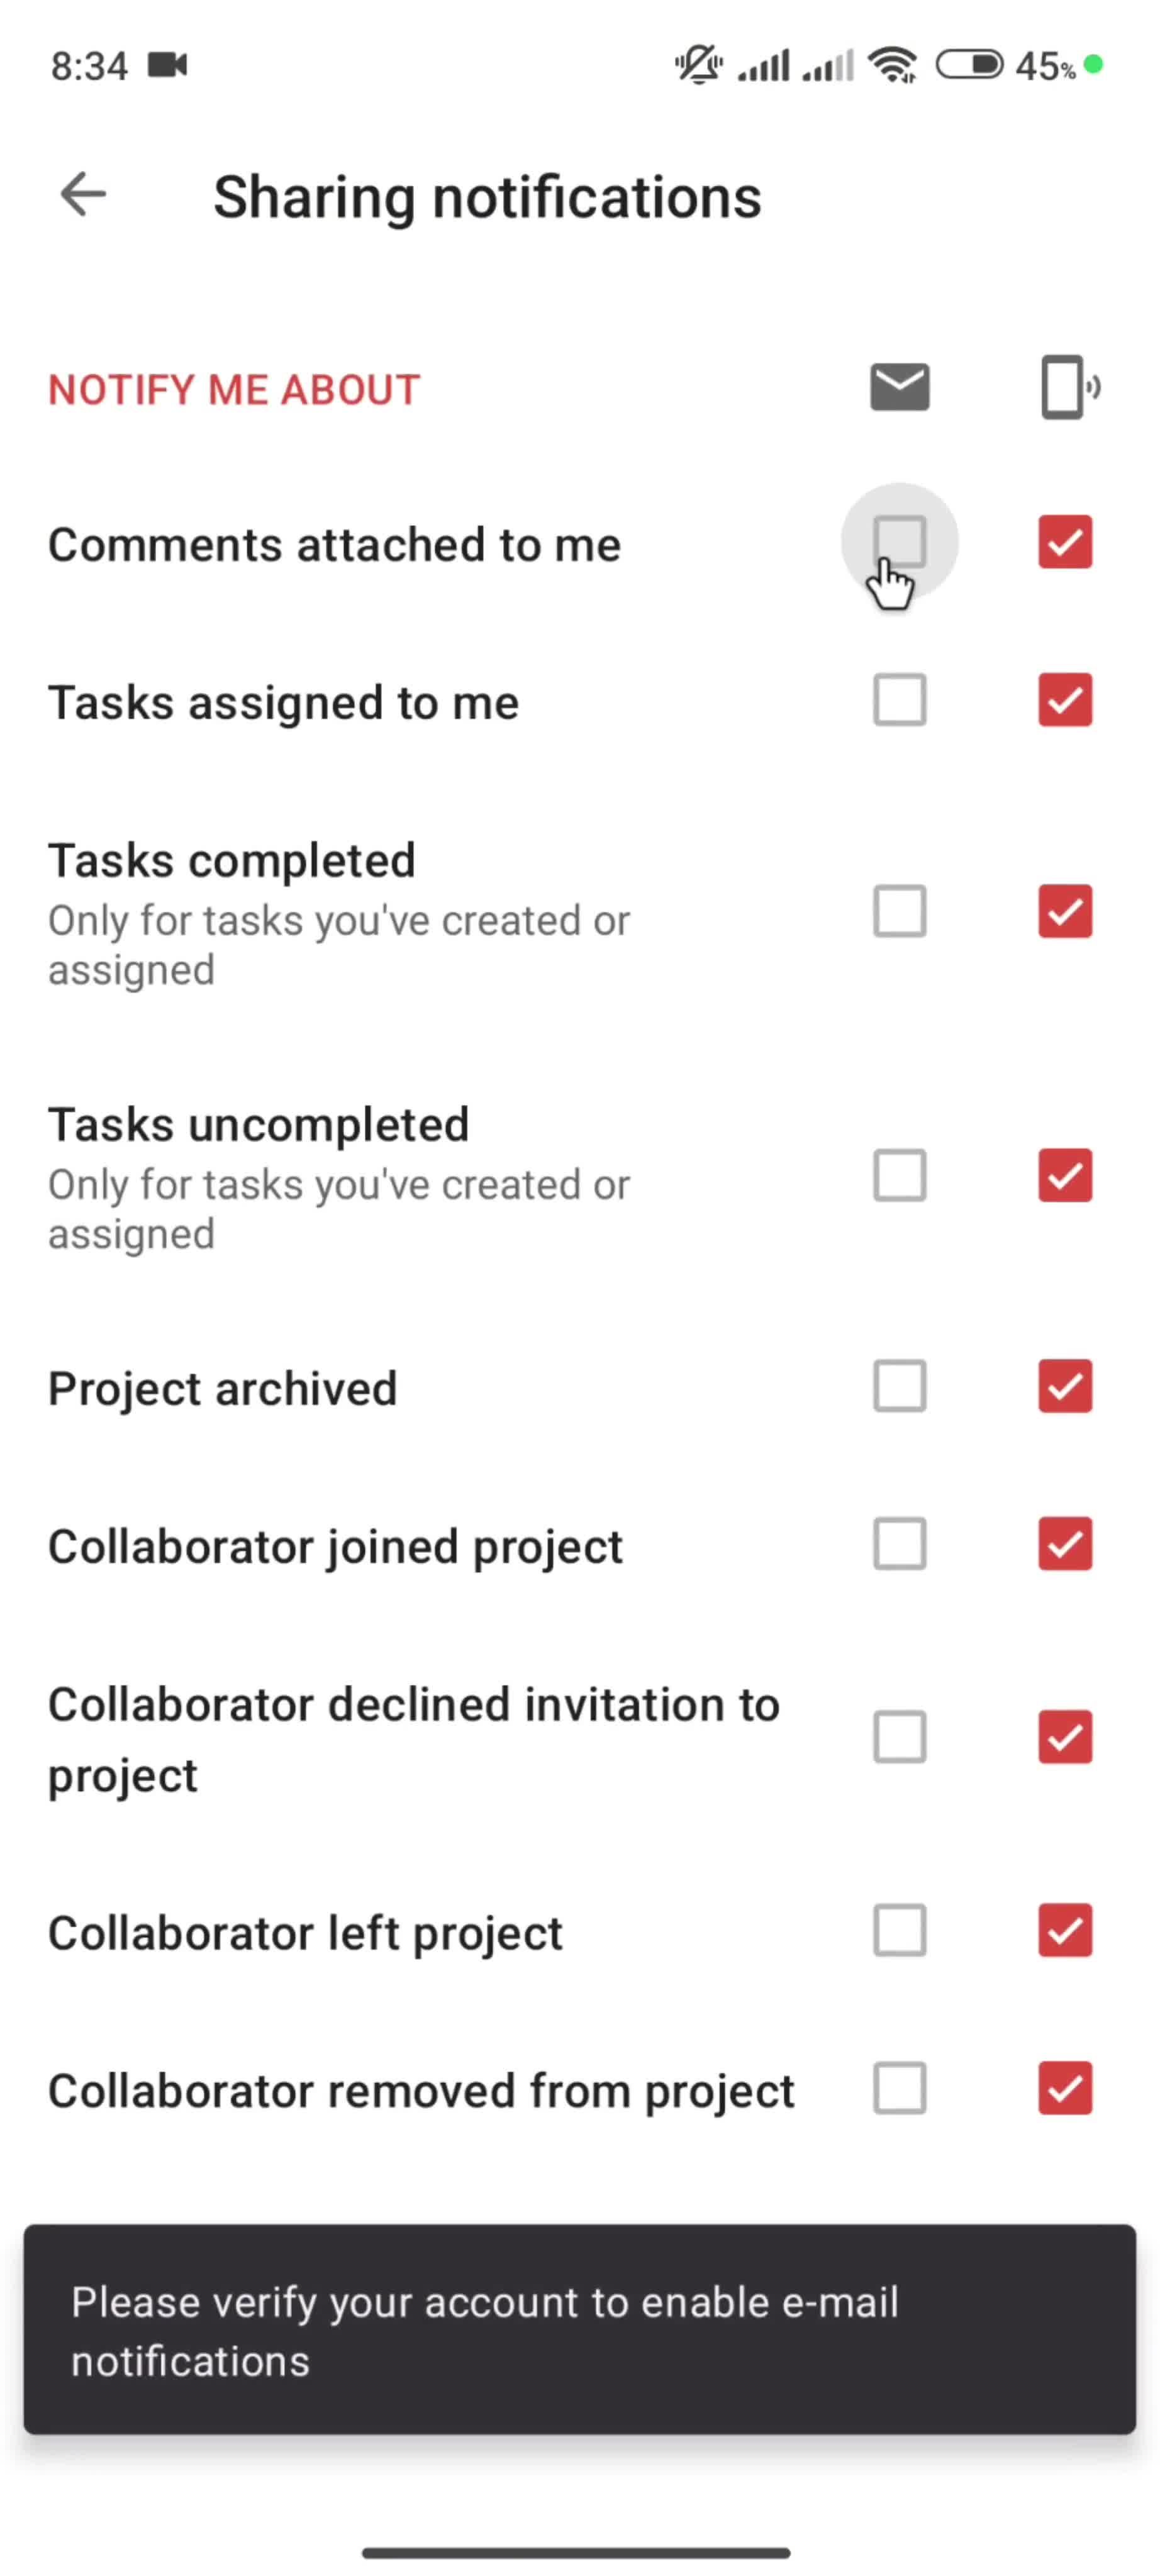The image size is (1160, 2576).
Task: Tap the muted bell status icon
Action: point(698,66)
